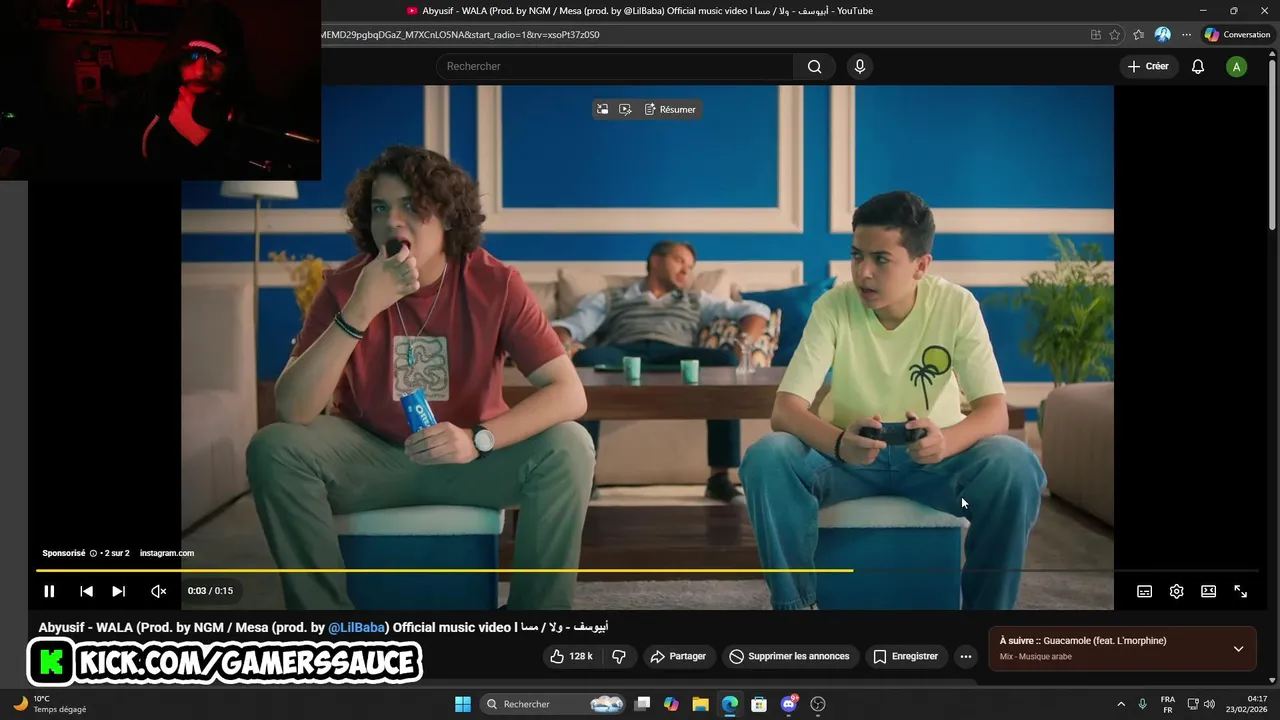This screenshot has width=1280, height=720.
Task: Open Discord from the taskbar
Action: point(789,704)
